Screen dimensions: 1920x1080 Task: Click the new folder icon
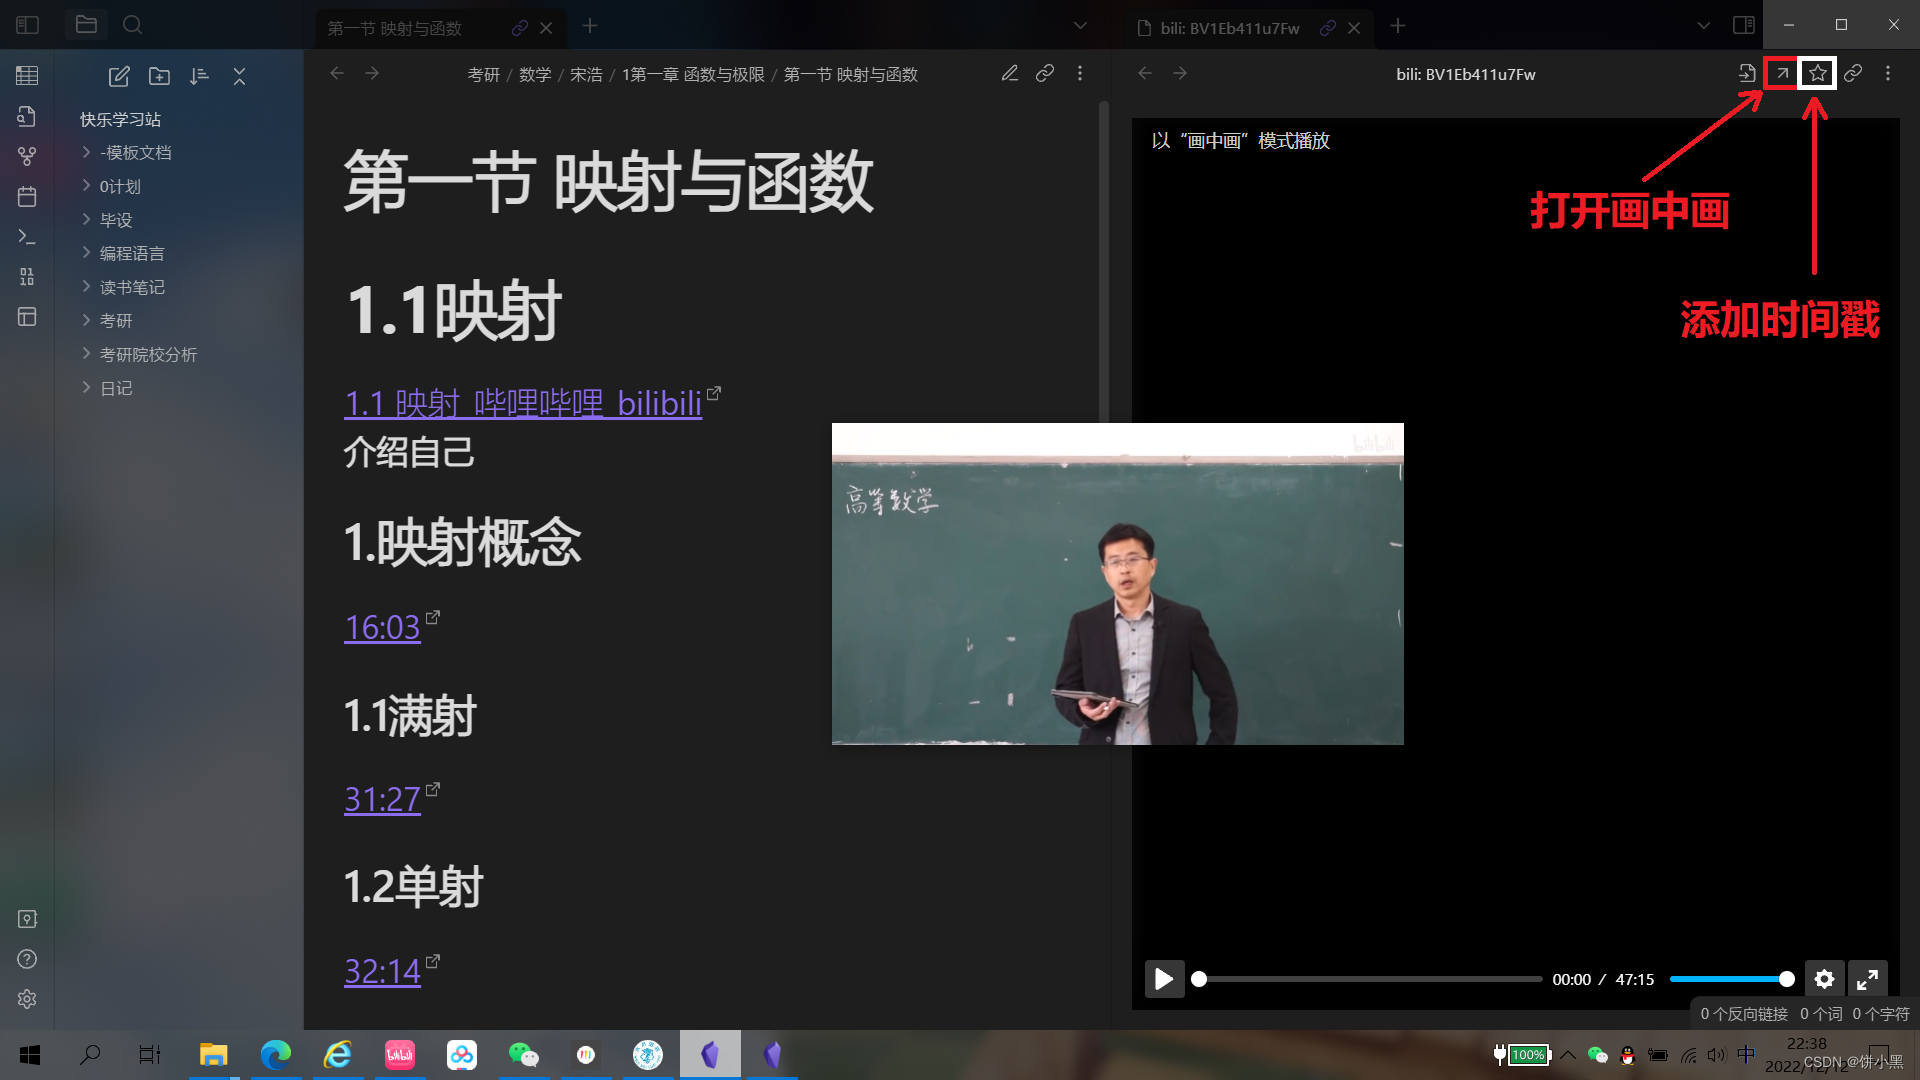(x=159, y=76)
